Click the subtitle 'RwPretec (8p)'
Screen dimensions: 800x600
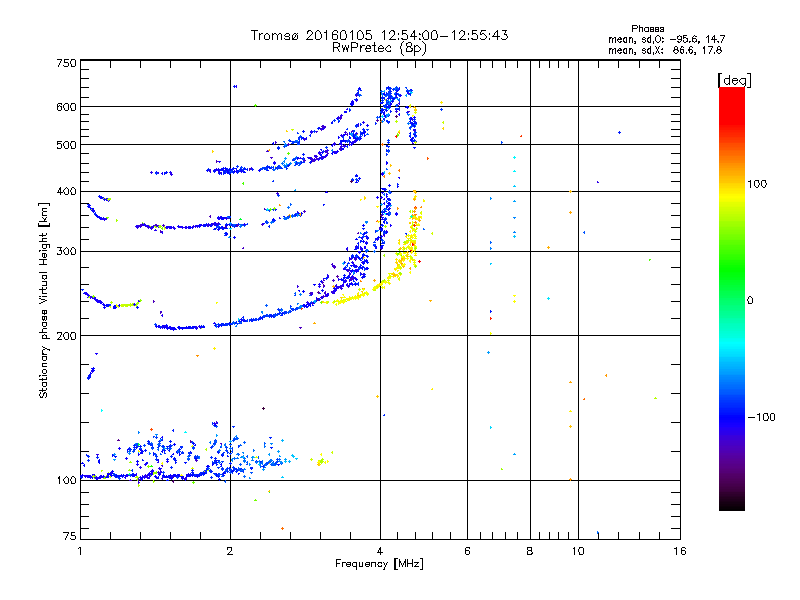[x=379, y=48]
